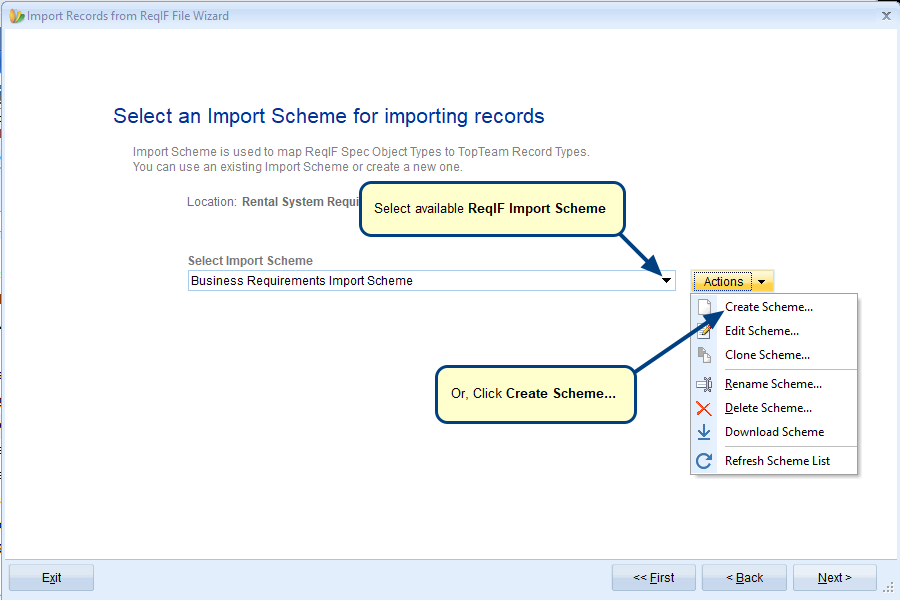This screenshot has height=600, width=900.
Task: Click the Exit button
Action: click(x=51, y=578)
